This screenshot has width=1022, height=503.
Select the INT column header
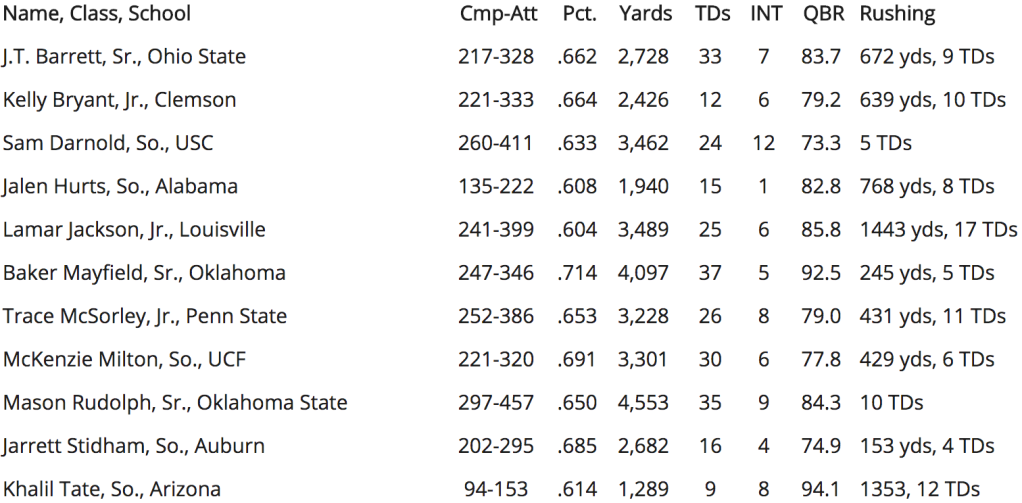point(766,14)
